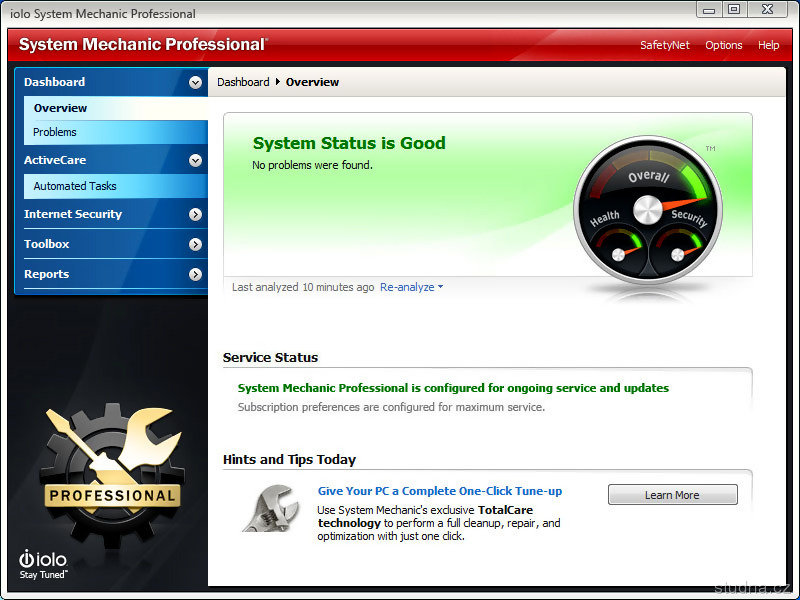The image size is (800, 600).
Task: Click the green ongoing service status line
Action: point(453,388)
